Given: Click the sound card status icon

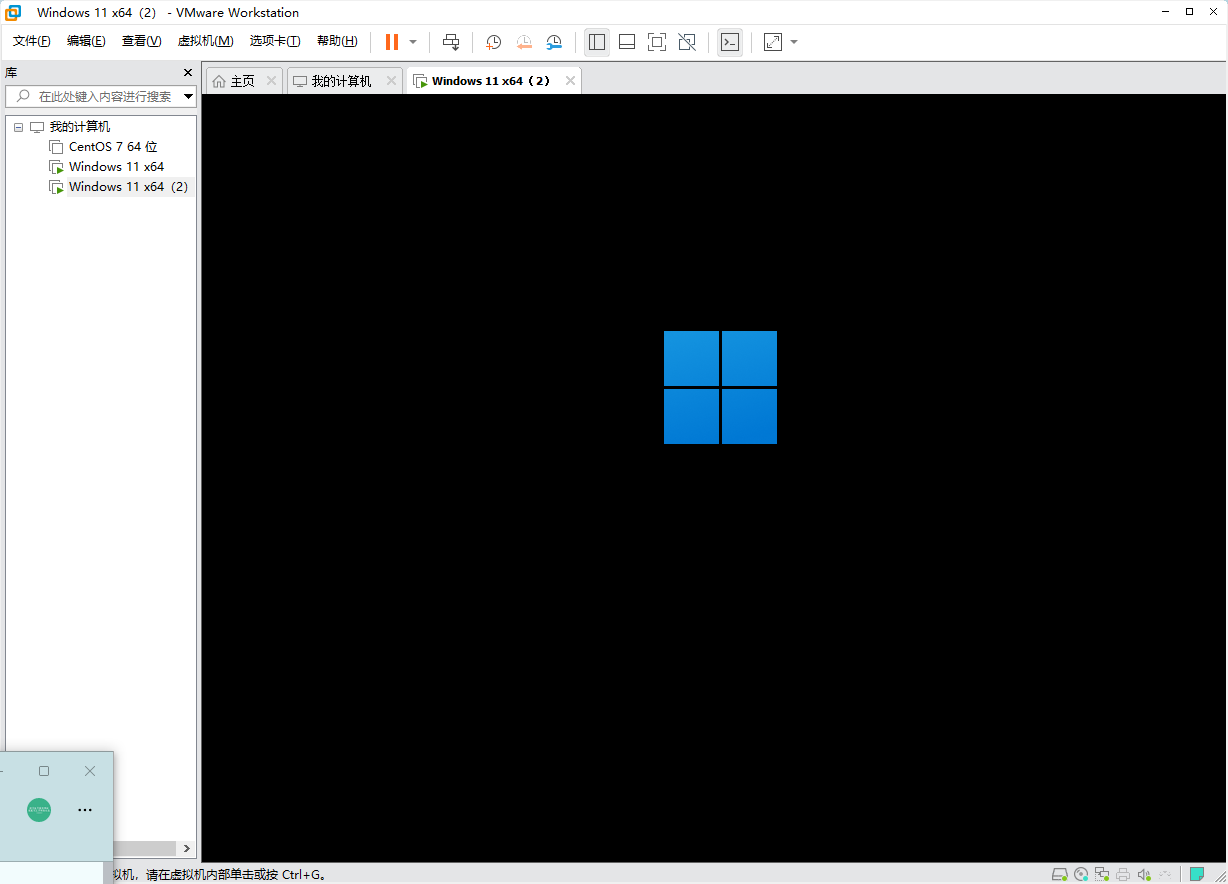Looking at the screenshot, I should pyautogui.click(x=1144, y=874).
